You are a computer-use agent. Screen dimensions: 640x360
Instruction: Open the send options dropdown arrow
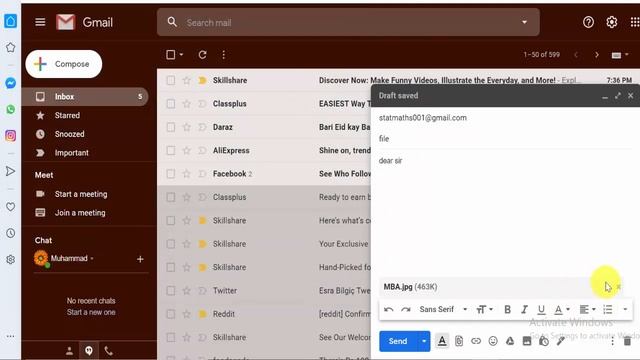coord(424,341)
